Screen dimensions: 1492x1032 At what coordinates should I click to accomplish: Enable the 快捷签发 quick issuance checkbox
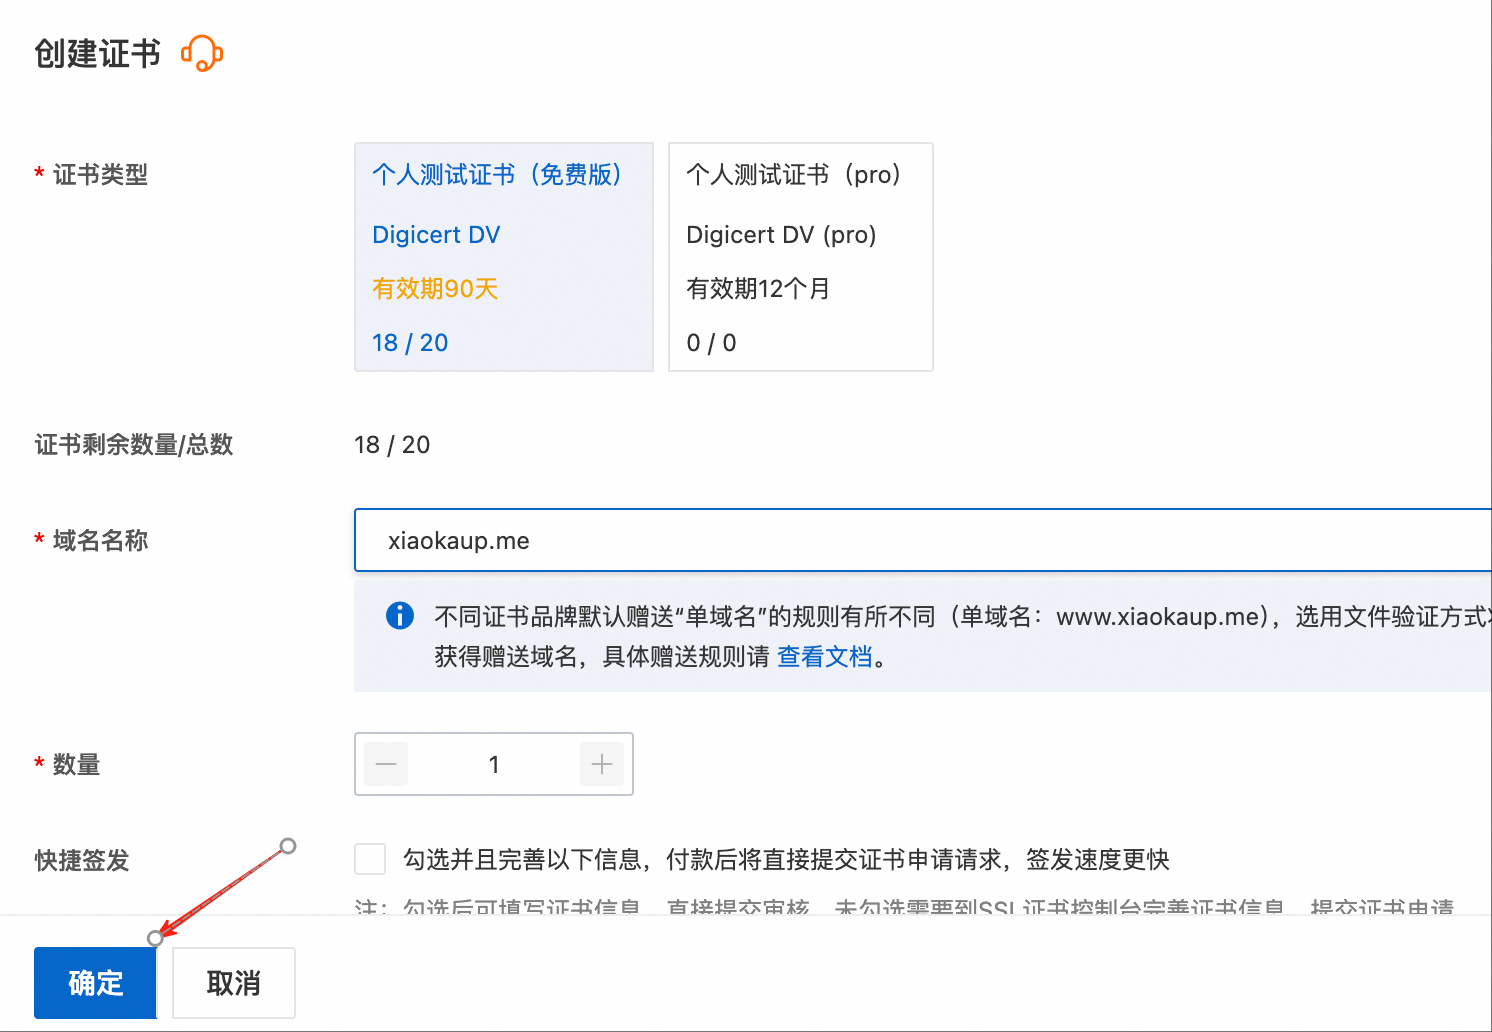(370, 859)
